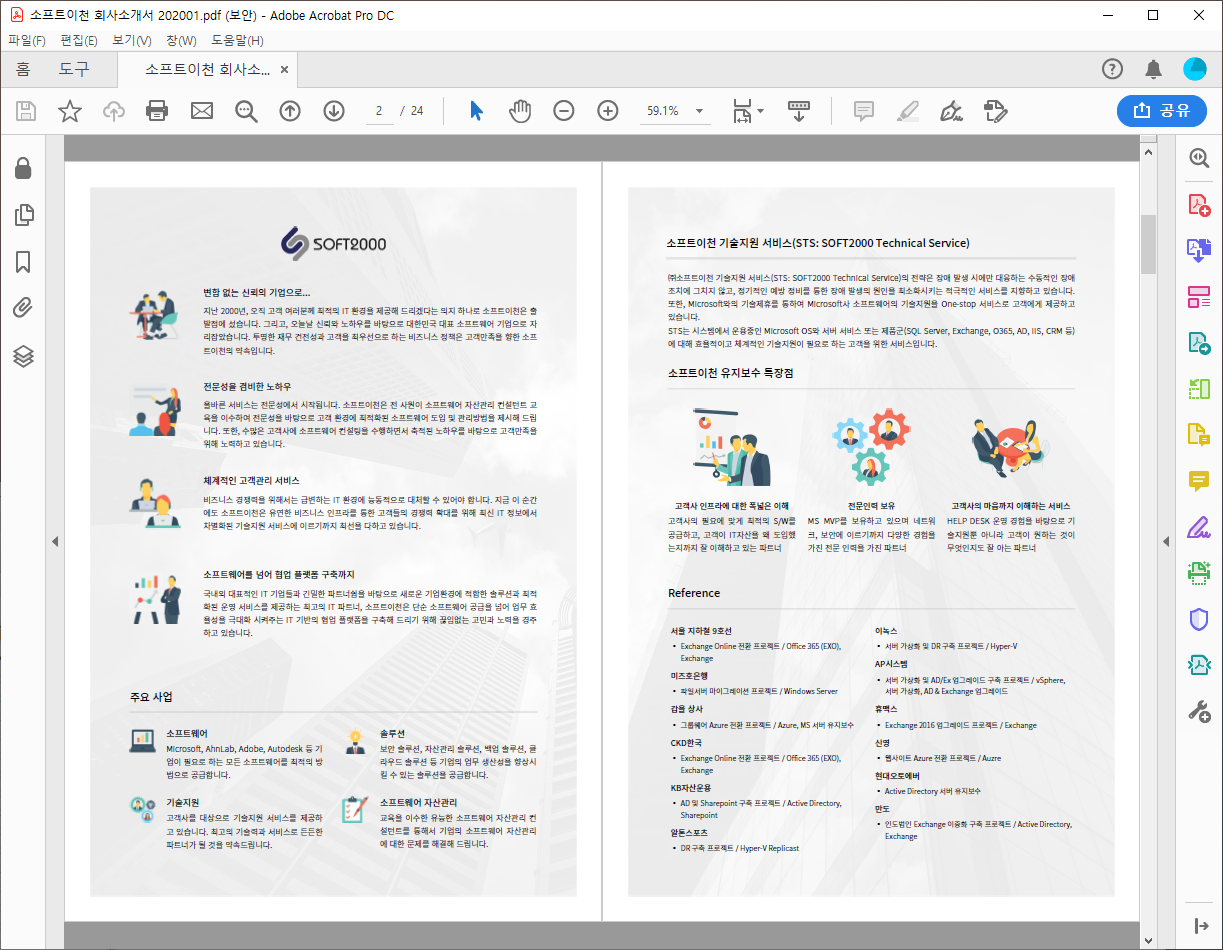Open the fit page options dropdown

pyautogui.click(x=762, y=111)
